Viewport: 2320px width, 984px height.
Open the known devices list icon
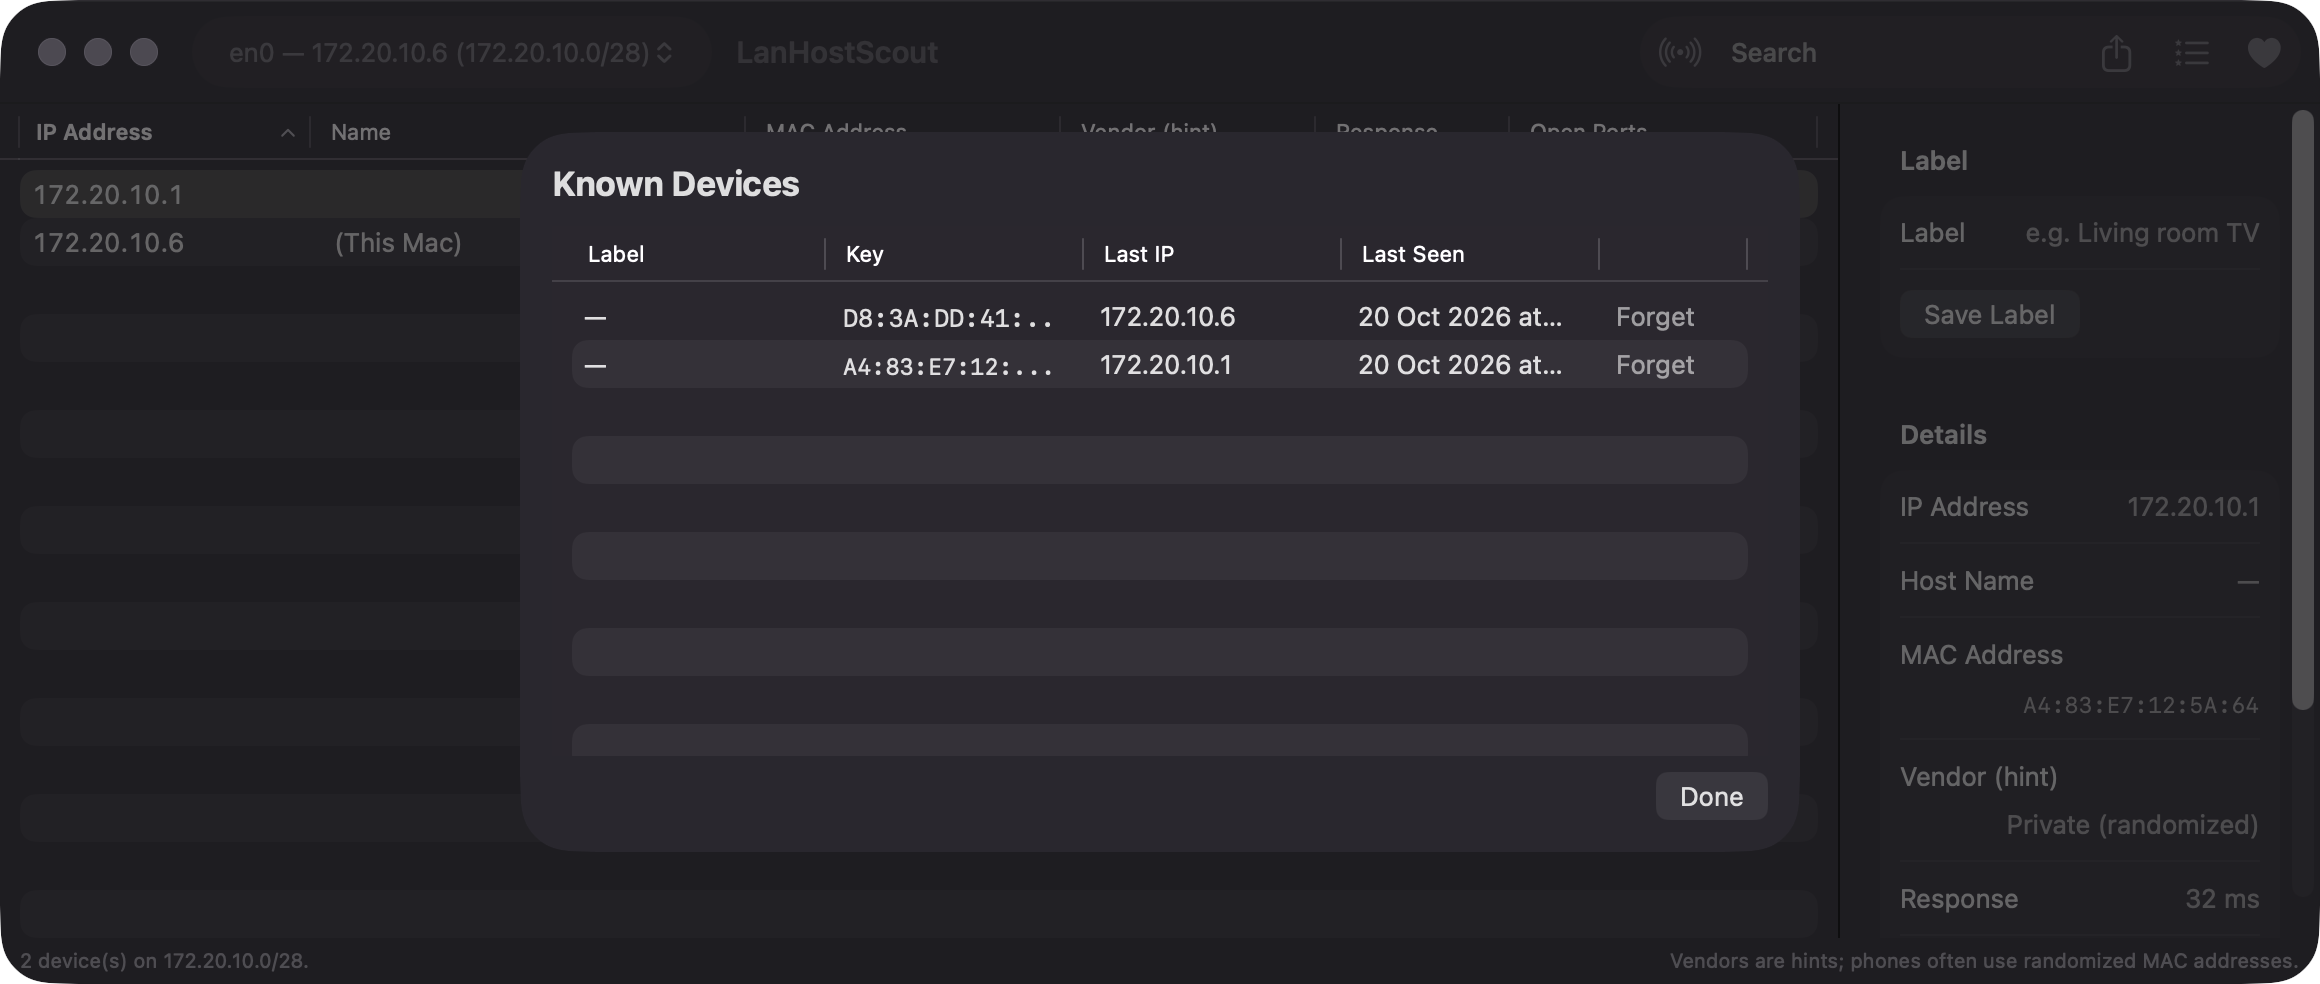[2191, 52]
